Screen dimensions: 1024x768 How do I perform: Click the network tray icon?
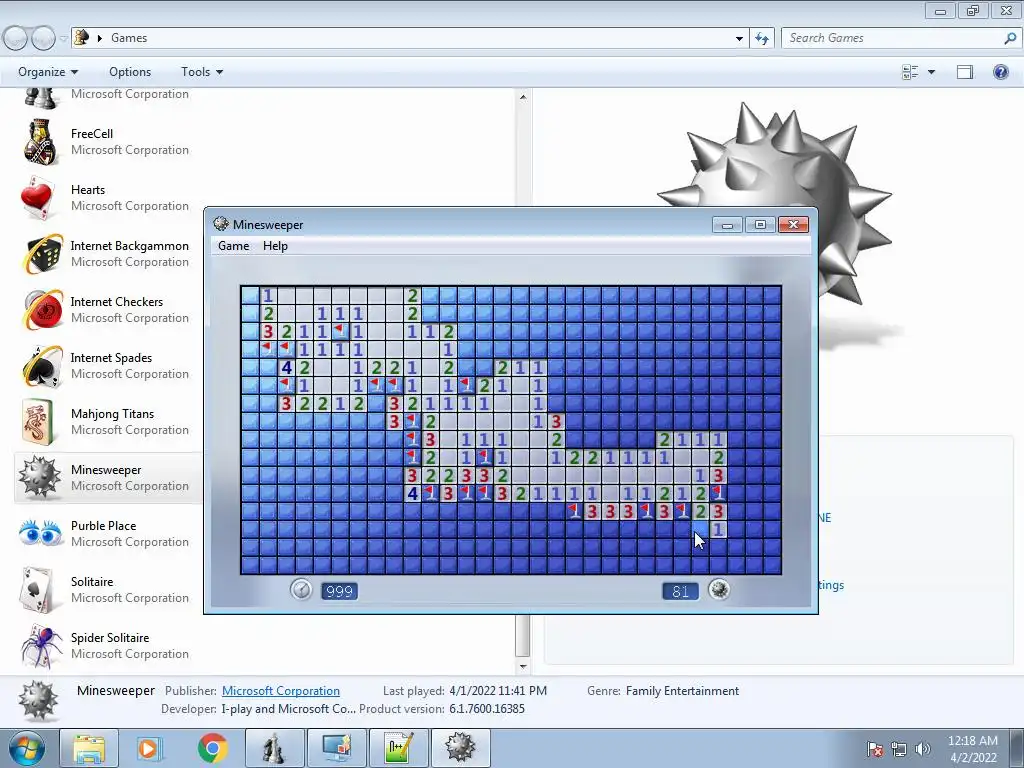[x=899, y=749]
